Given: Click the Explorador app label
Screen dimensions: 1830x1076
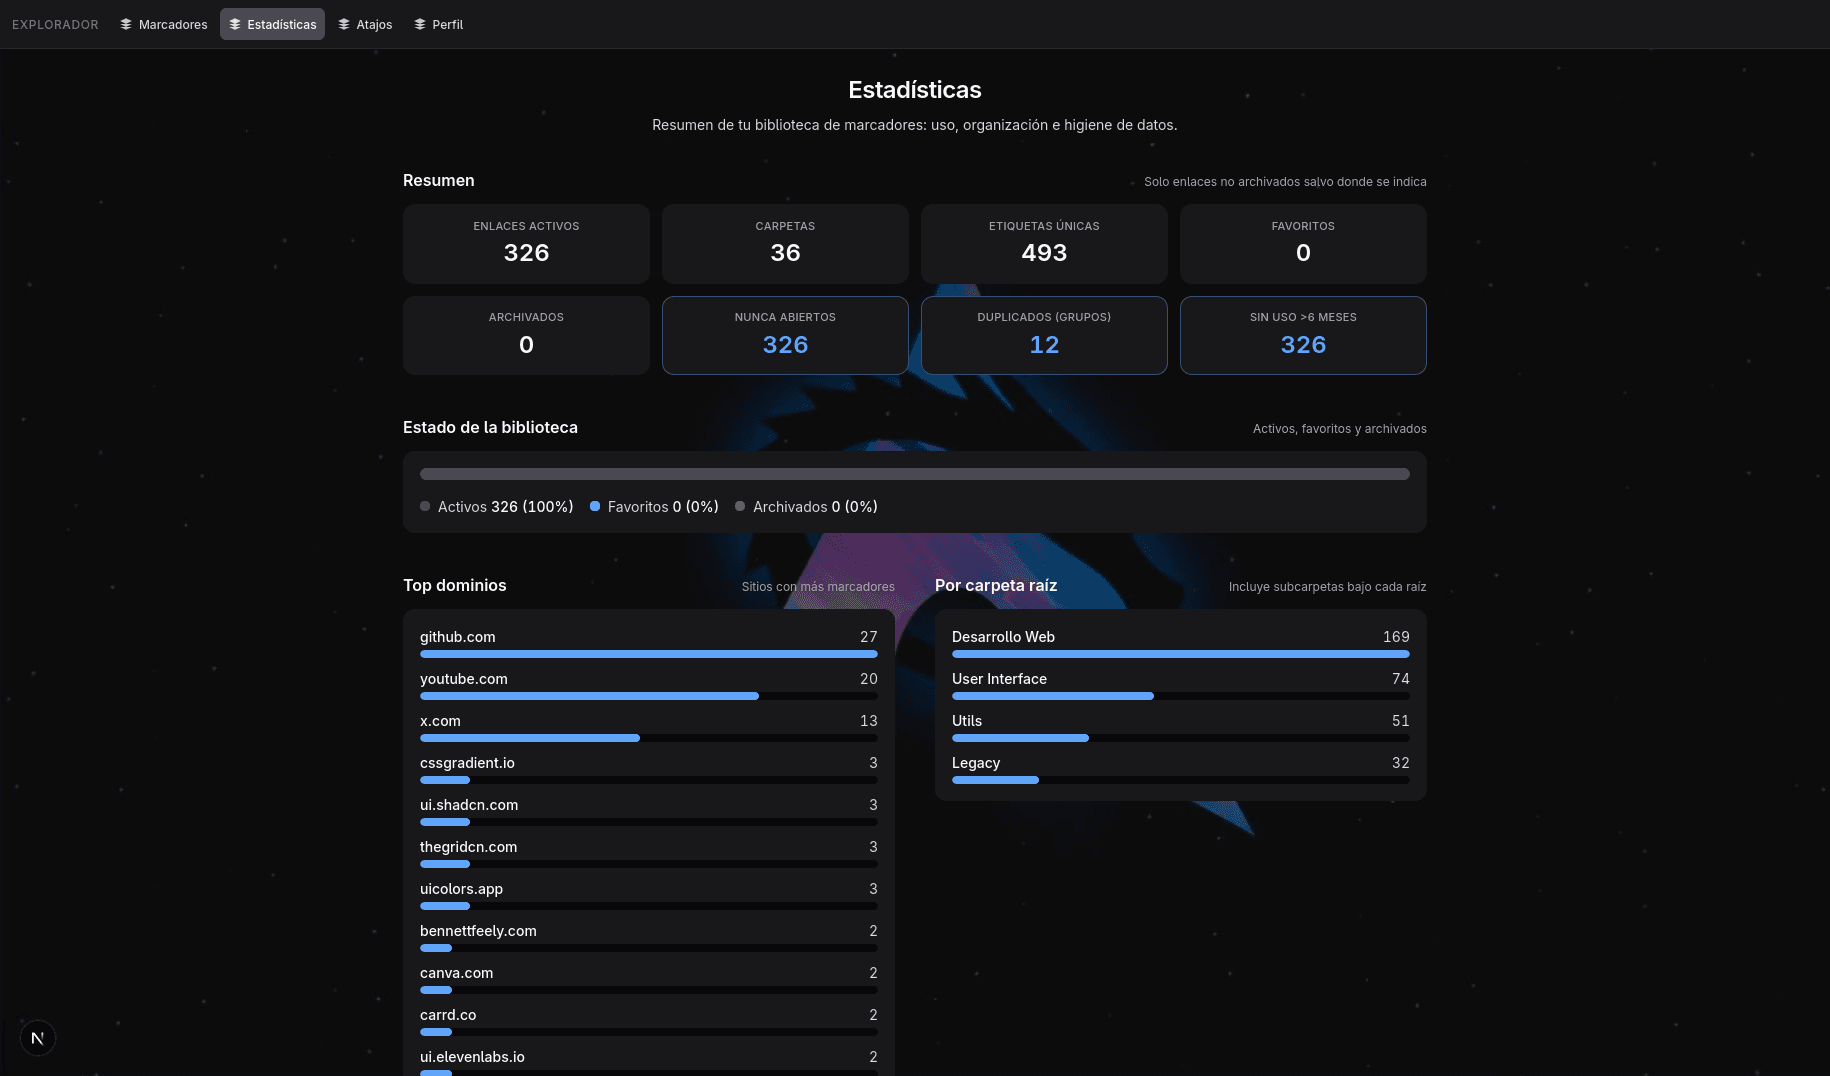Looking at the screenshot, I should click(x=55, y=24).
